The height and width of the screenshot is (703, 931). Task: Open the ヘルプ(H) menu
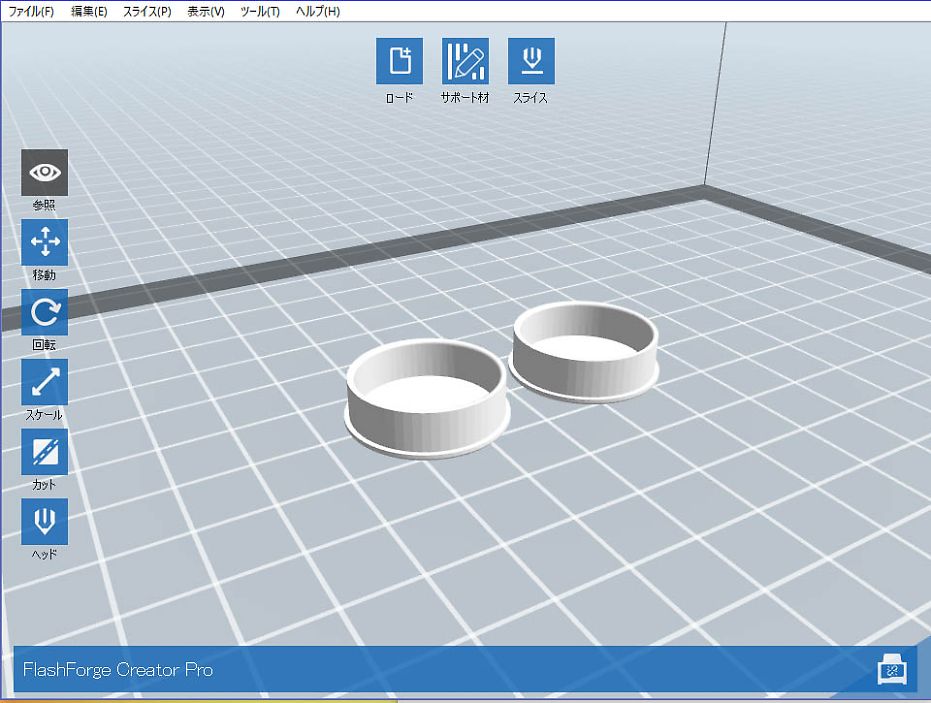click(318, 11)
